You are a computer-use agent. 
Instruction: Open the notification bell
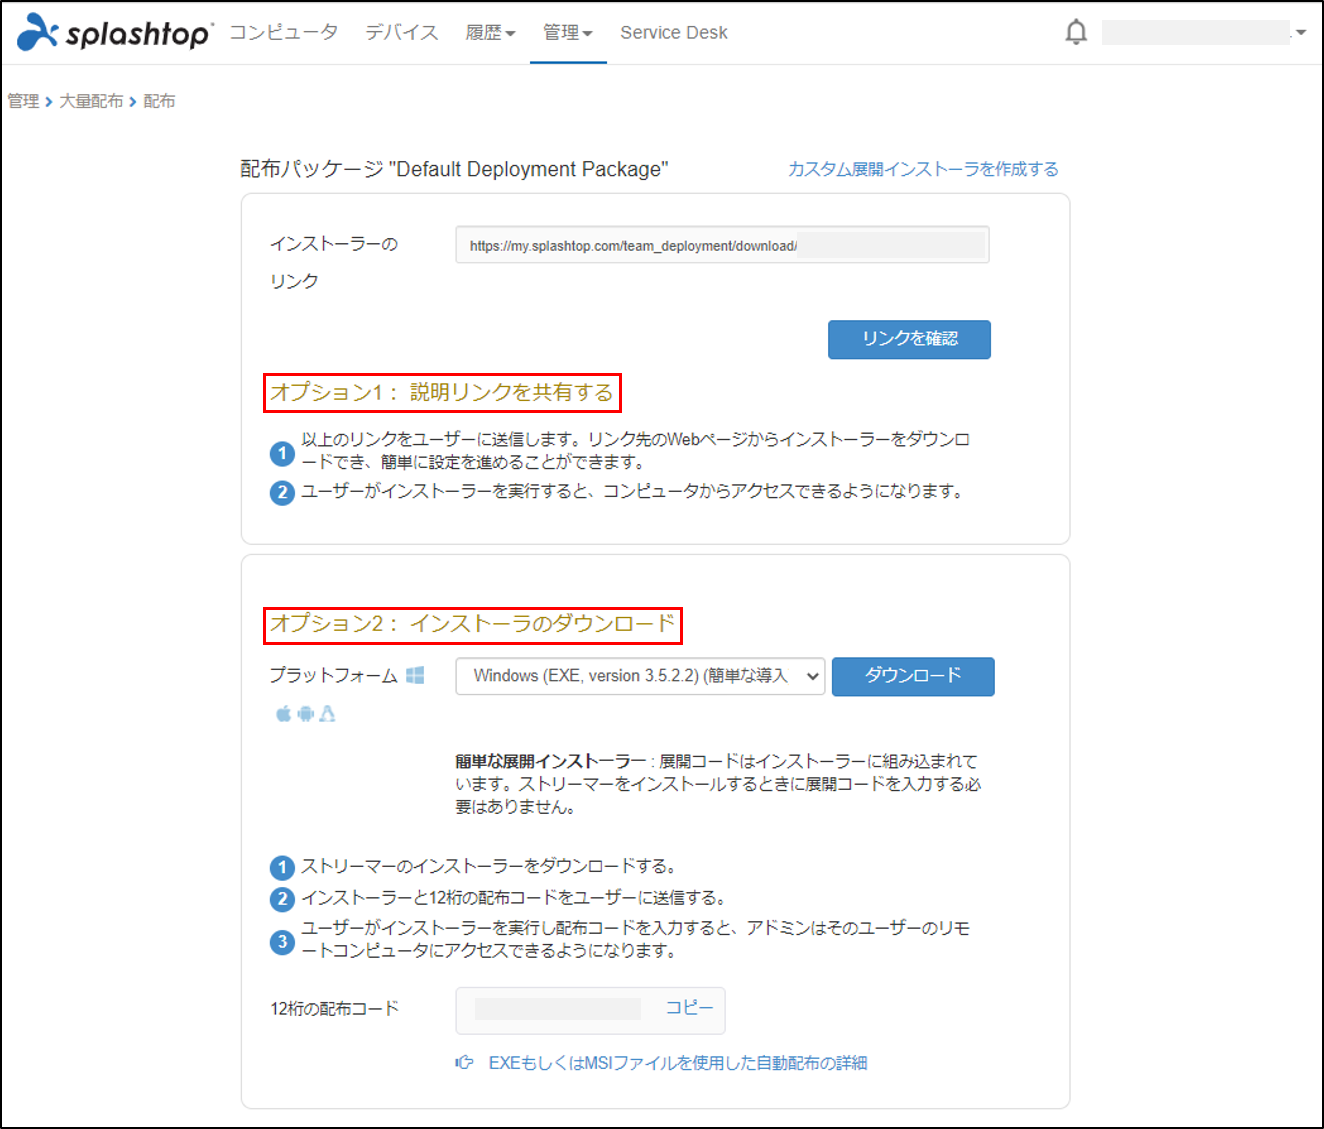coord(1076,31)
